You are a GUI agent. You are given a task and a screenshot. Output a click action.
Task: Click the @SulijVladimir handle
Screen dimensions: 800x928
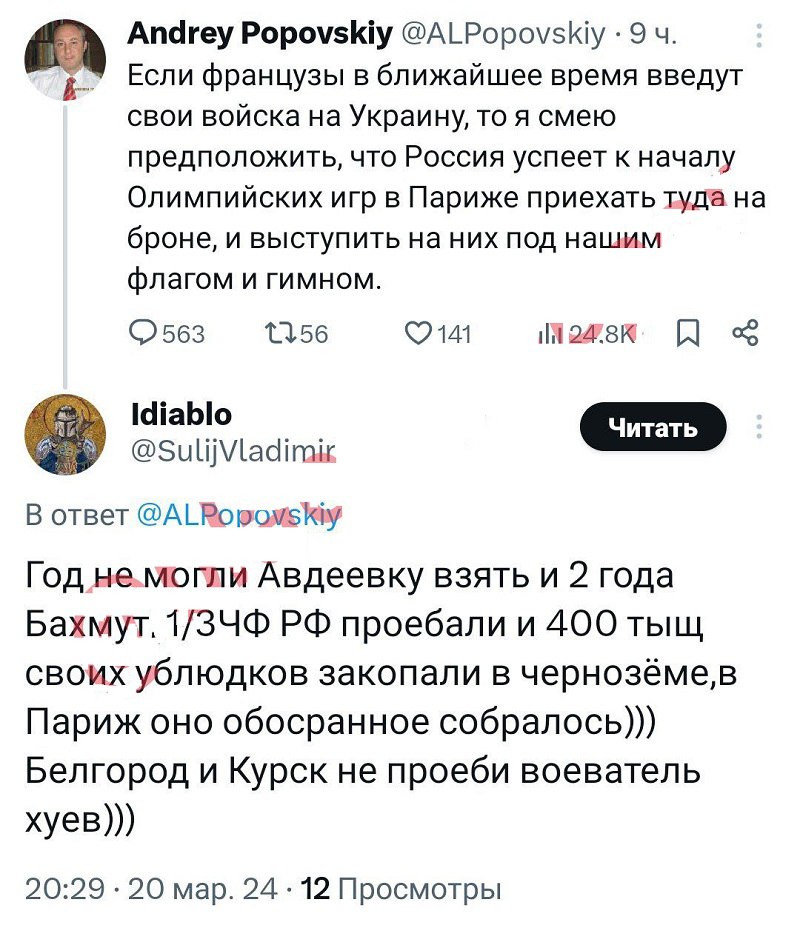point(233,449)
